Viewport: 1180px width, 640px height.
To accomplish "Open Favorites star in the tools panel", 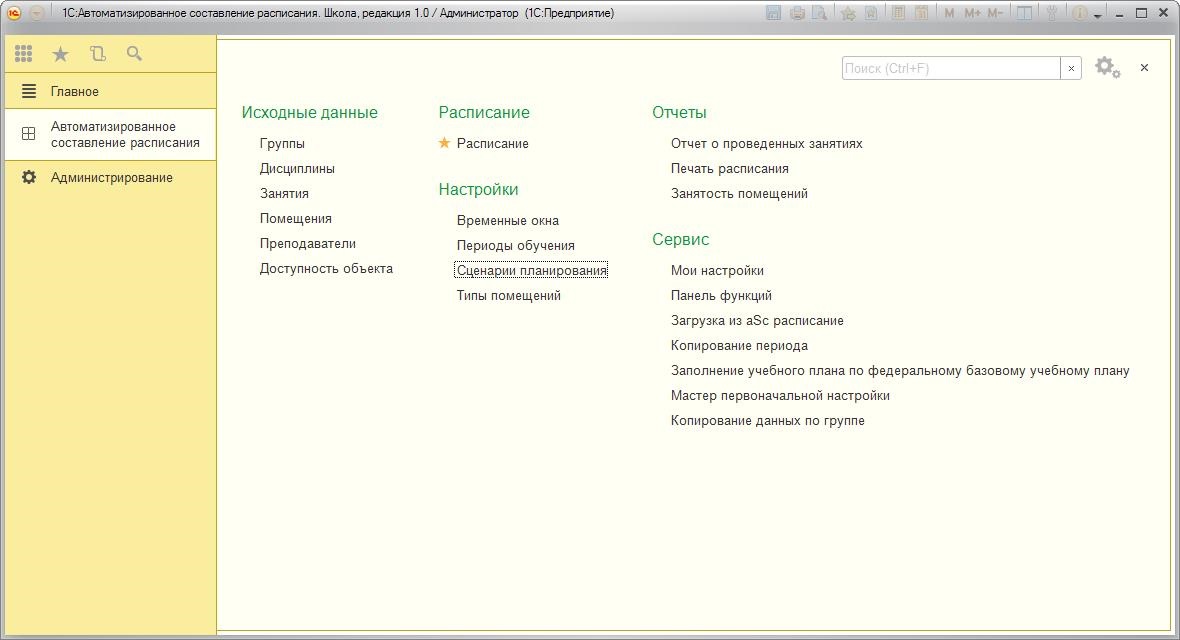I will [x=60, y=54].
